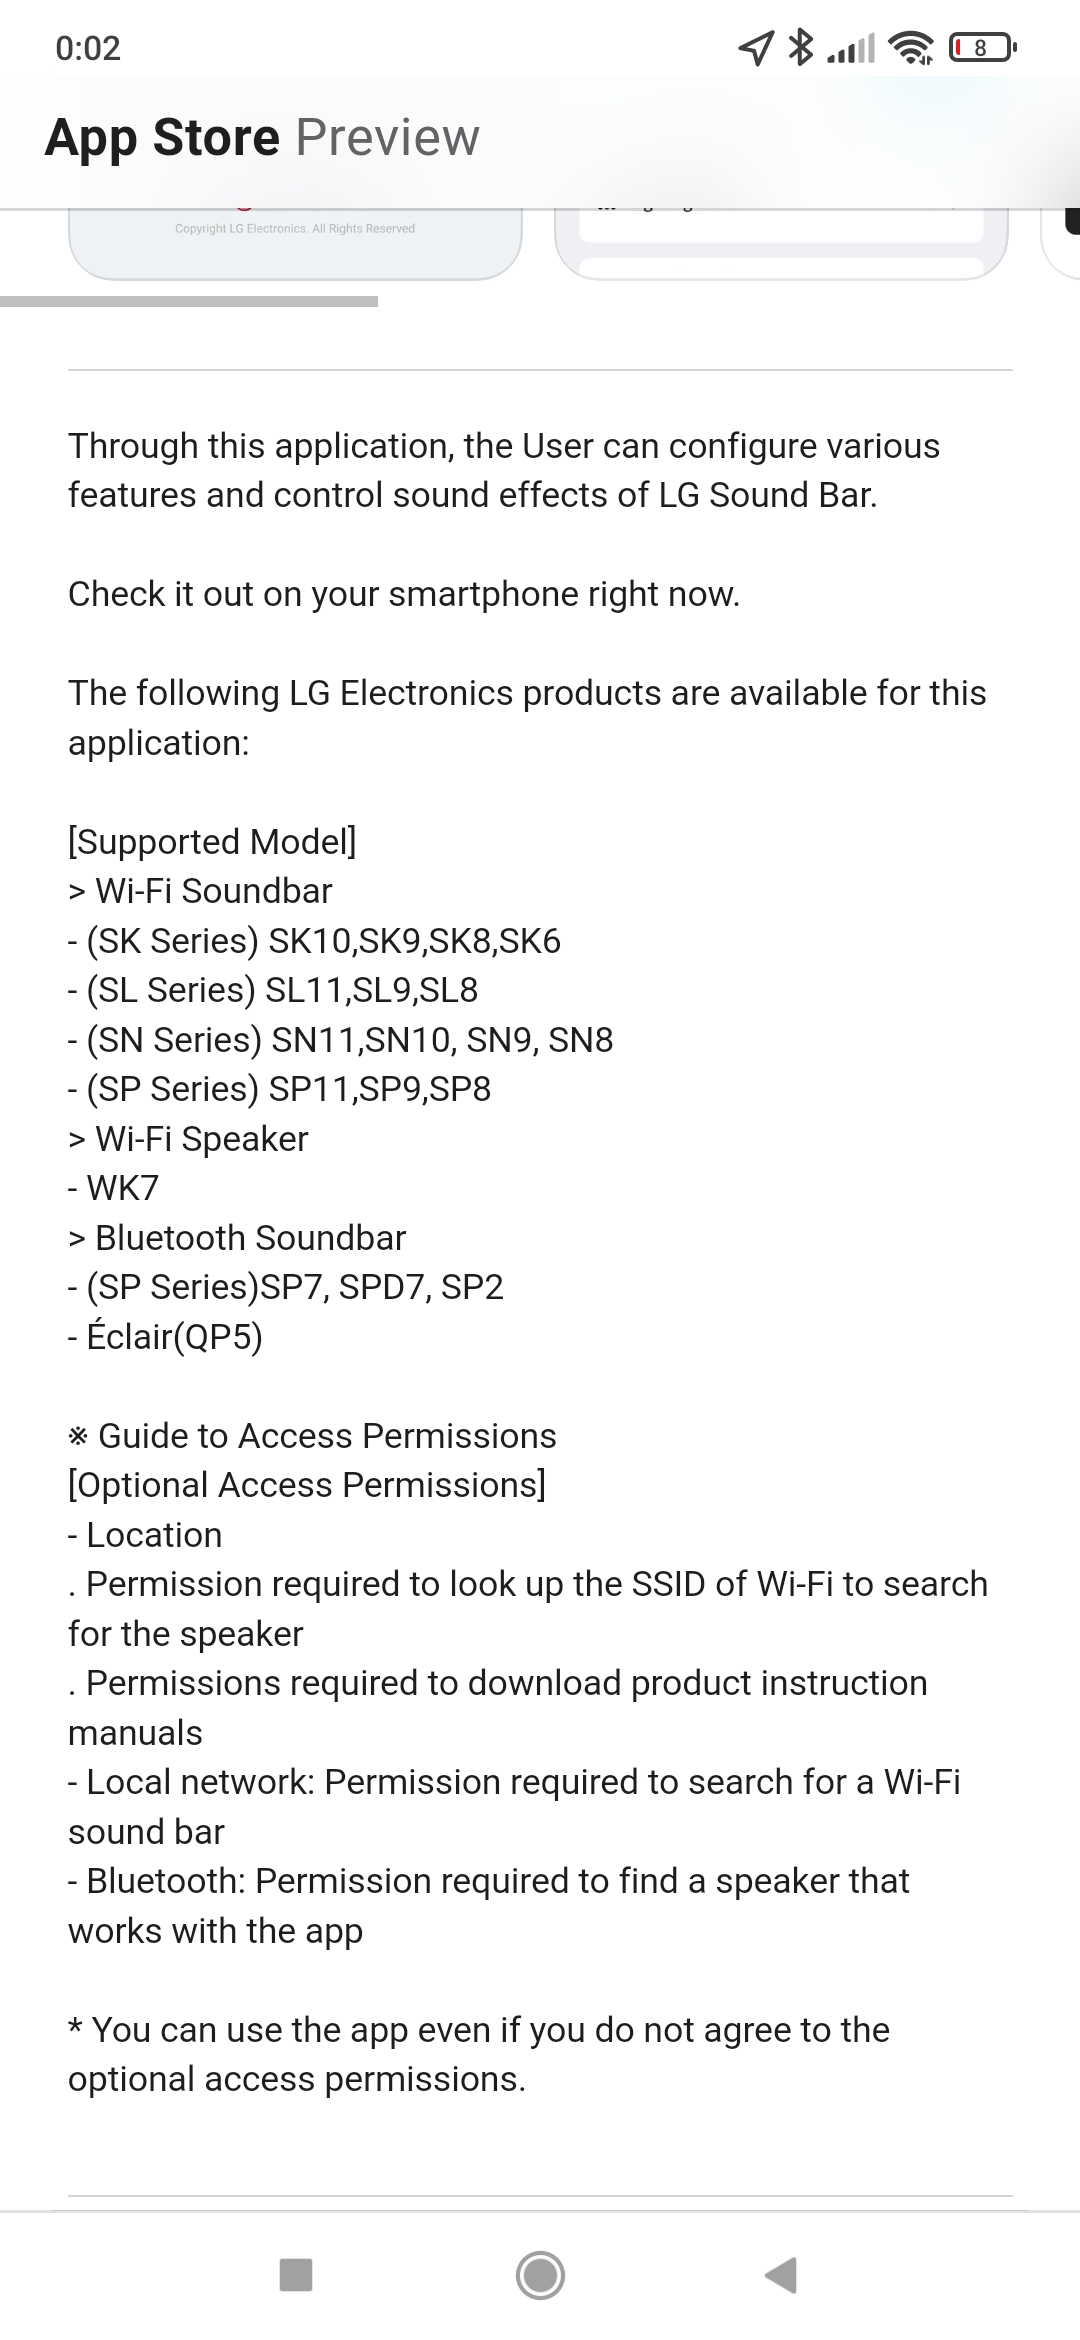Screen dimensions: 1080x2340
Task: Tap the '> Wi-Fi Soundbar' line
Action: (x=200, y=891)
